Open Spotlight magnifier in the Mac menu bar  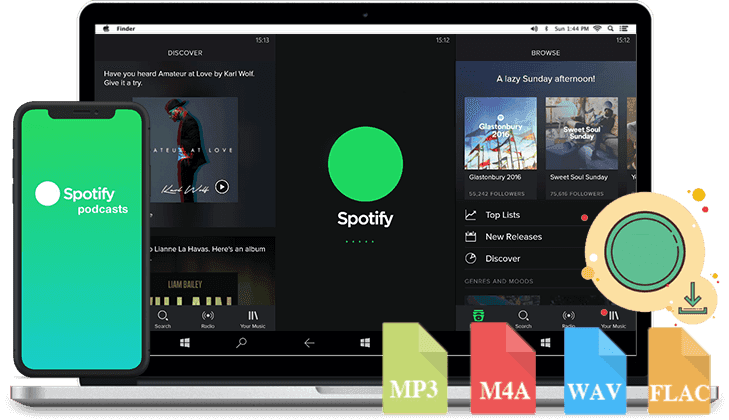610,29
